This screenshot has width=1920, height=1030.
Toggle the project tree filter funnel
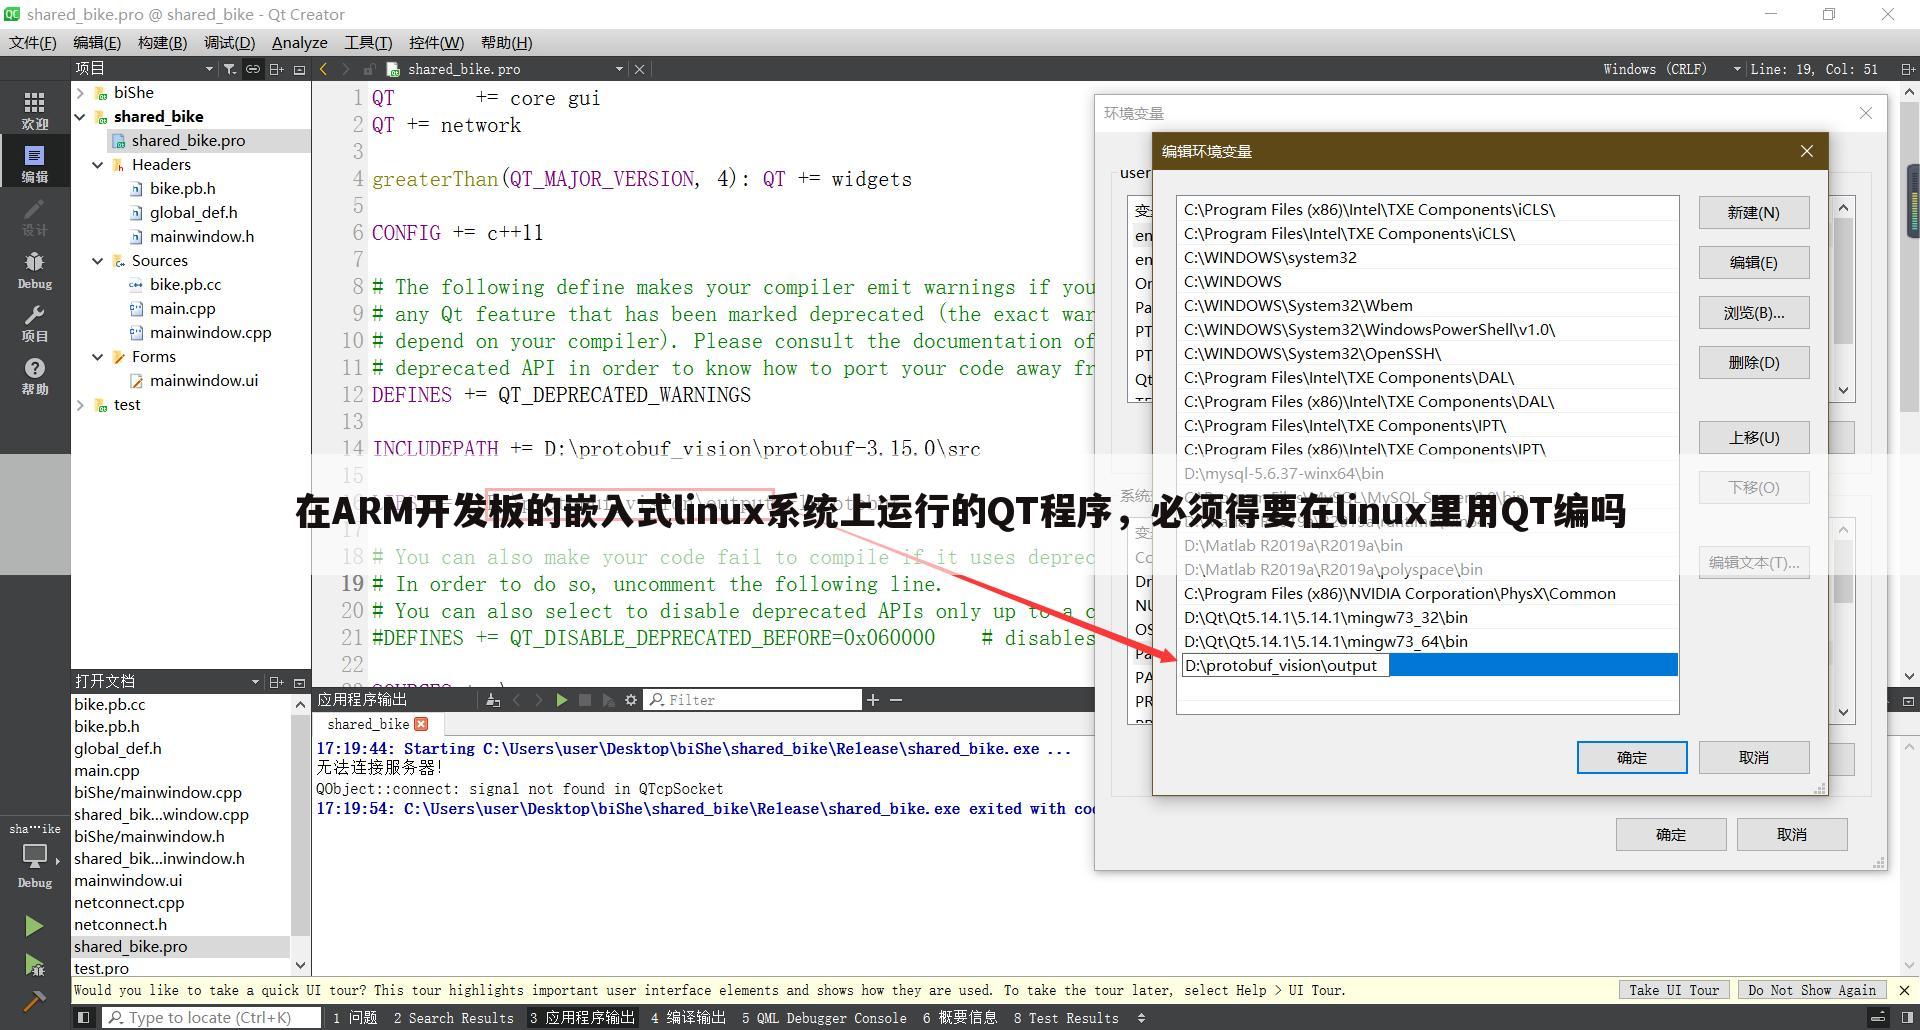tap(229, 68)
